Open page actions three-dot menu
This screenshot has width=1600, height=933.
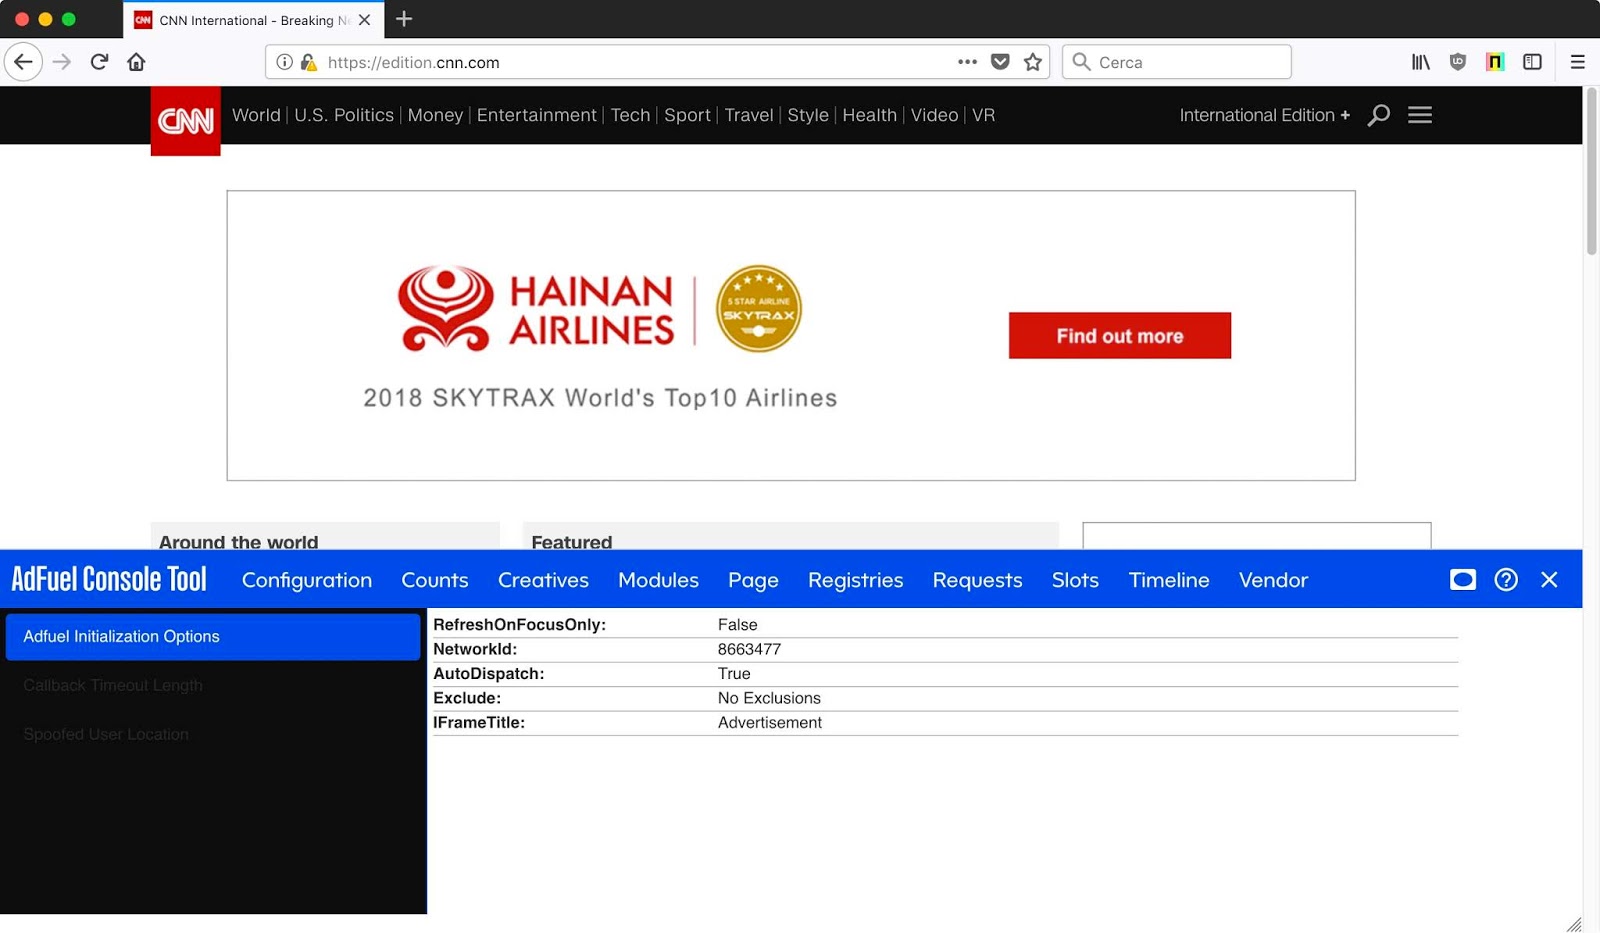coord(967,62)
